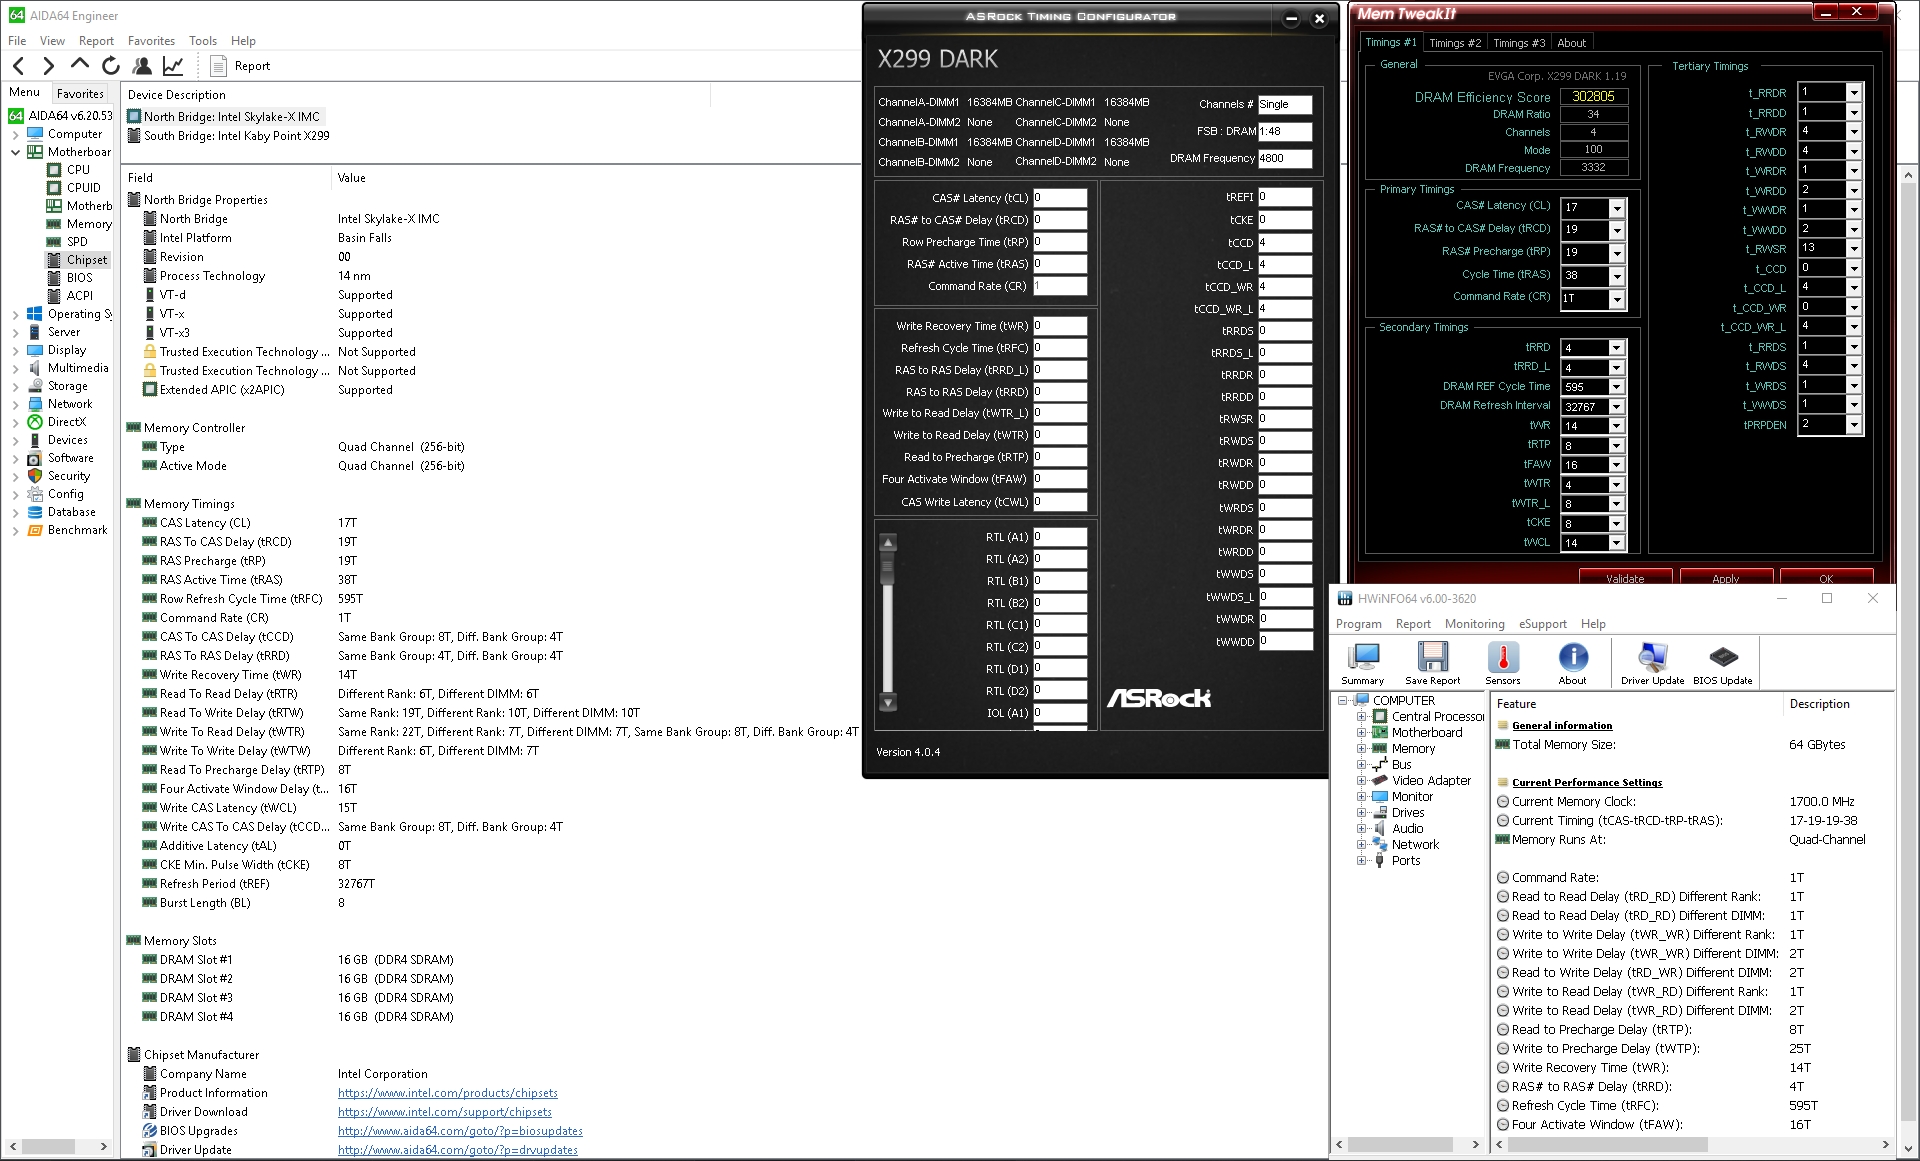Expand Central Processor node in HWiNFO tree
The height and width of the screenshot is (1161, 1920).
(x=1361, y=717)
